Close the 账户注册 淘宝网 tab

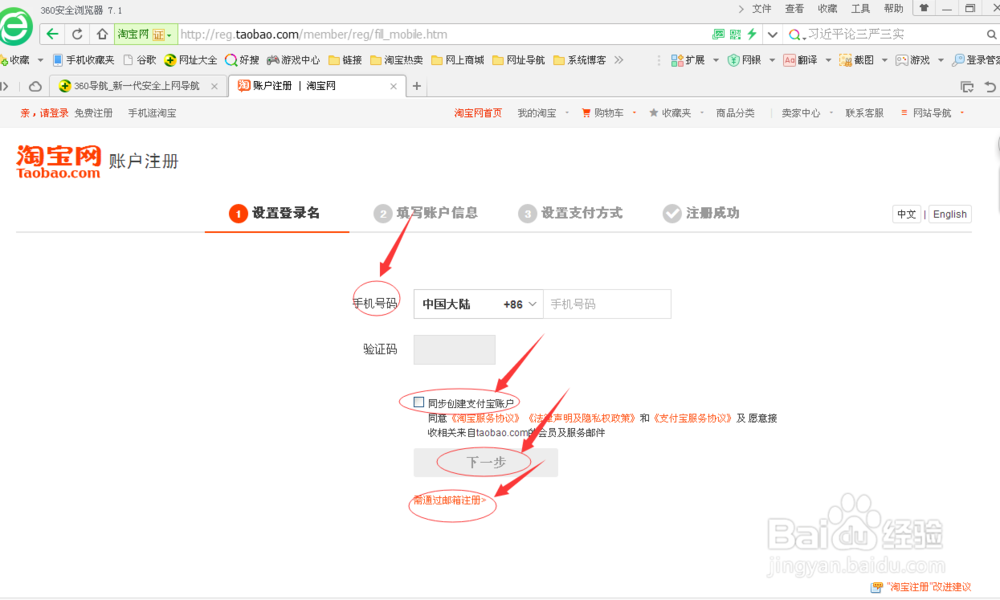tap(393, 86)
